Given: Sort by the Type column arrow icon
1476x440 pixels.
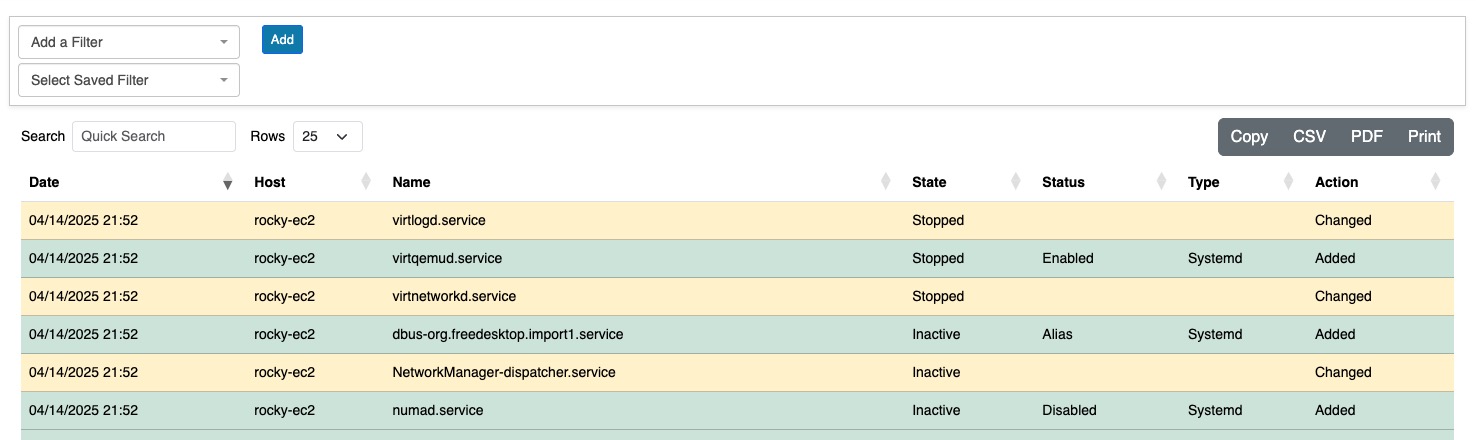Looking at the screenshot, I should [1289, 182].
